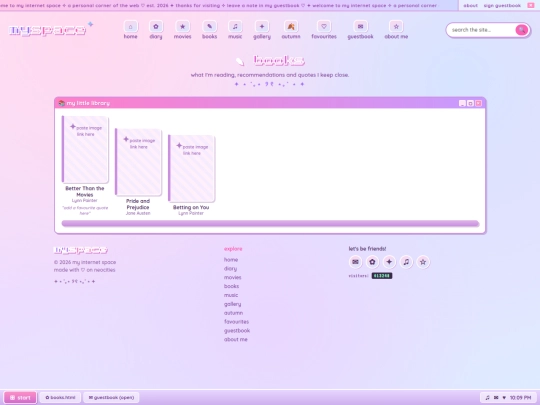
Task: Click footer explore link music
Action: click(x=231, y=295)
